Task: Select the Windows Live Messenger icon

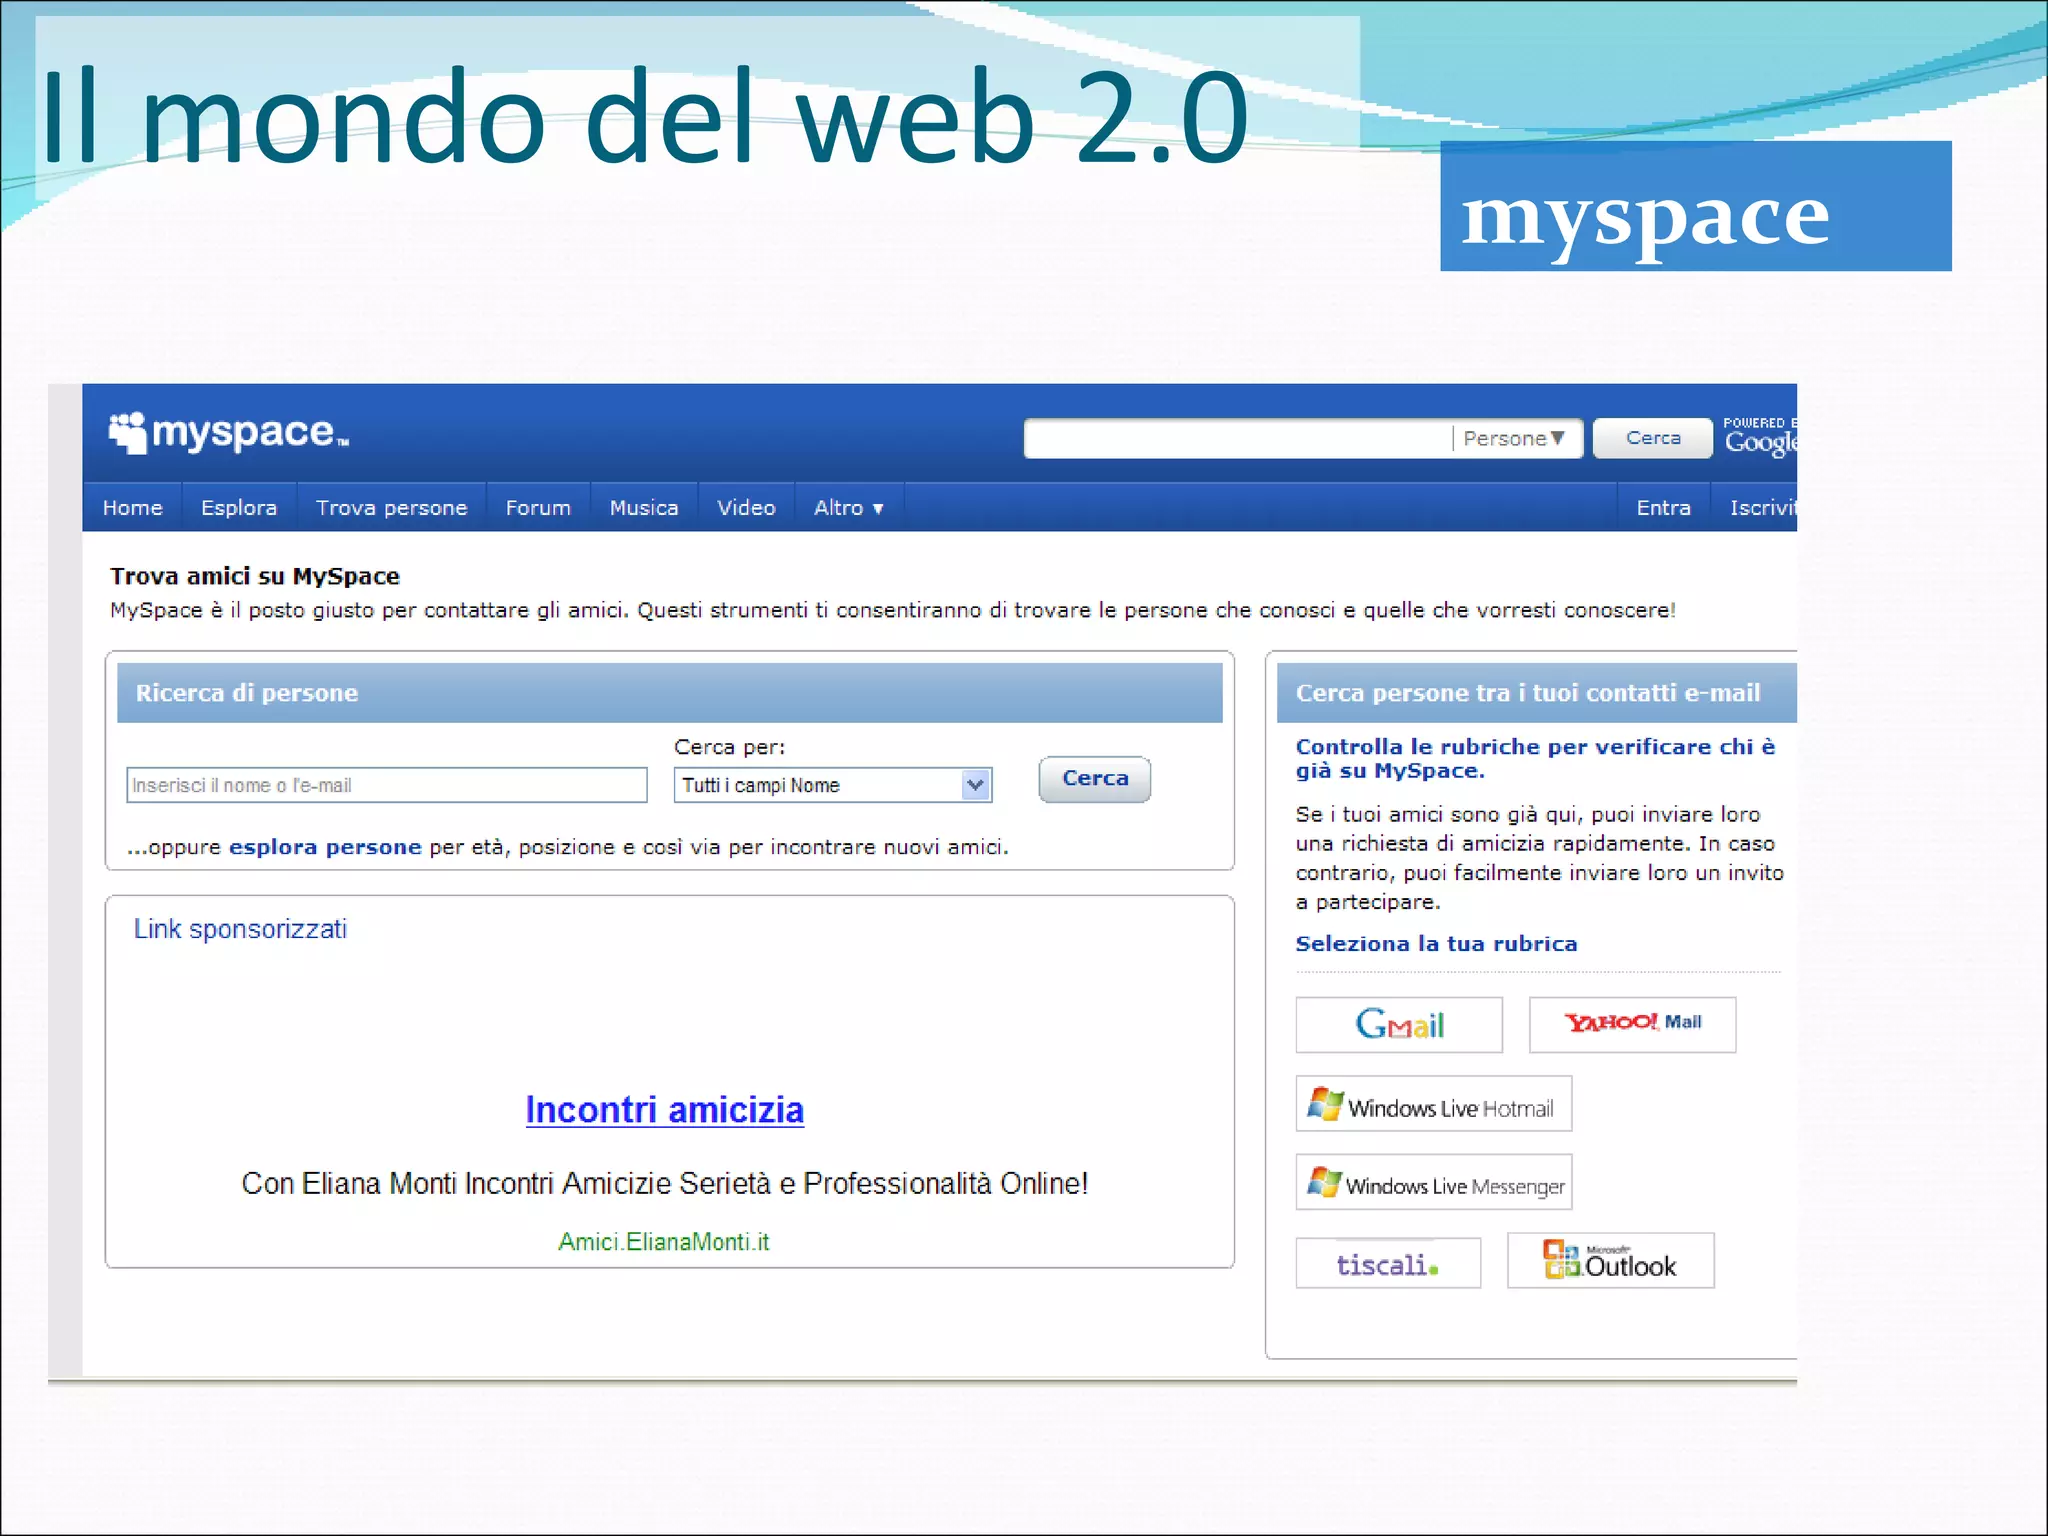Action: [1434, 1182]
